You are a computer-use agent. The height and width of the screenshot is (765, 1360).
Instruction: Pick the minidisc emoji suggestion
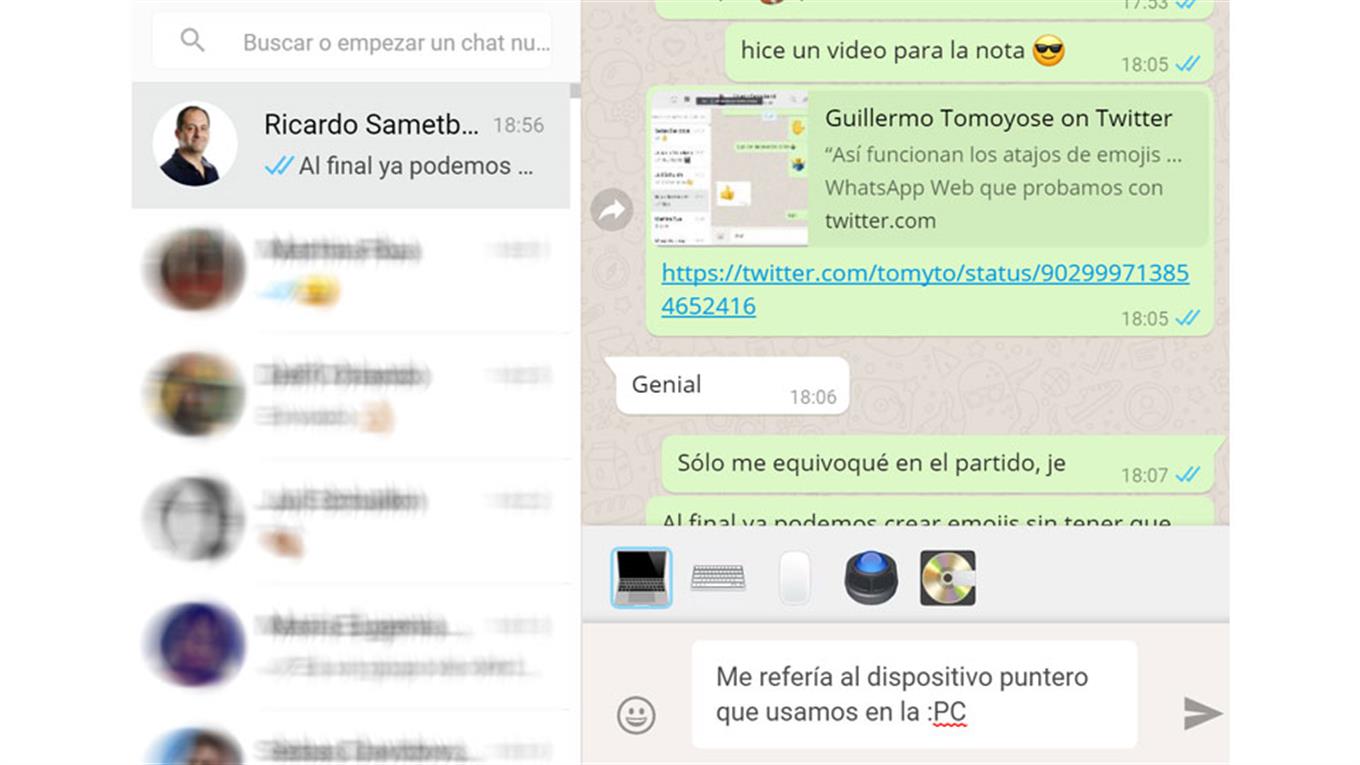tap(947, 578)
